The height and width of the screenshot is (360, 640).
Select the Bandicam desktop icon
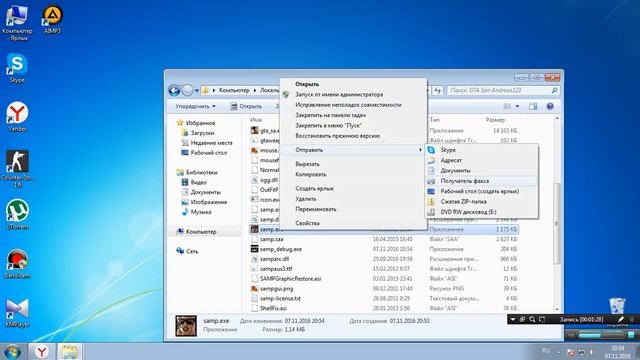(x=17, y=264)
